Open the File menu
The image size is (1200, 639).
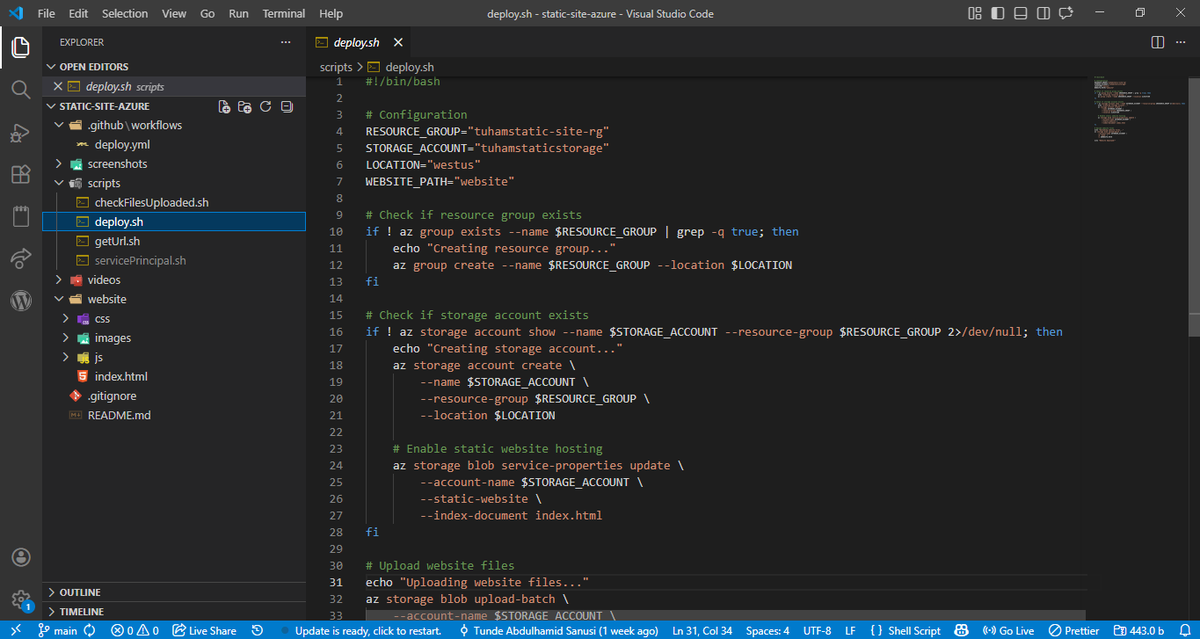click(x=46, y=13)
